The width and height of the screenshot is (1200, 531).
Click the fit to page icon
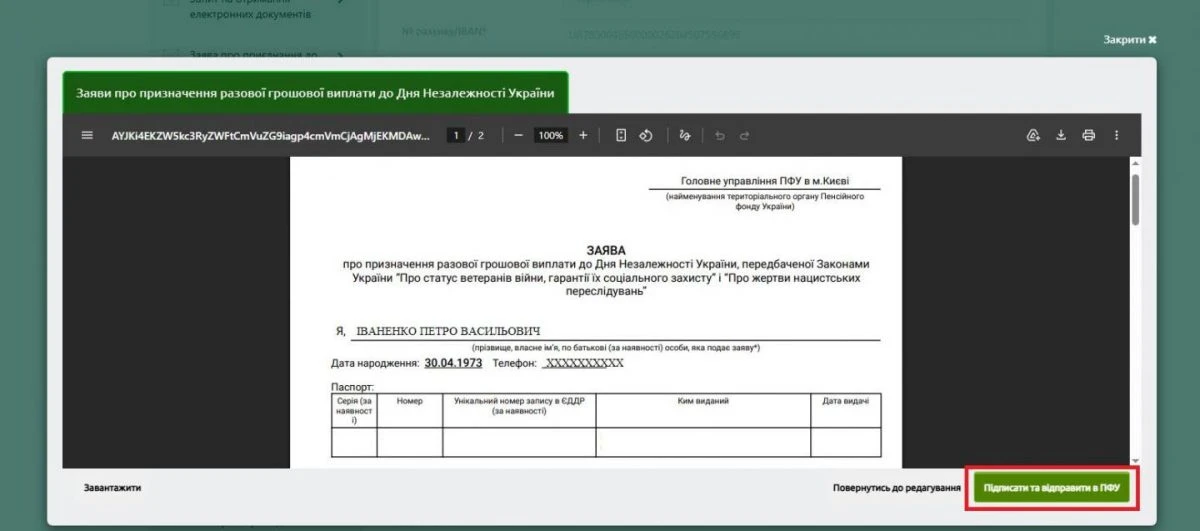click(x=621, y=135)
